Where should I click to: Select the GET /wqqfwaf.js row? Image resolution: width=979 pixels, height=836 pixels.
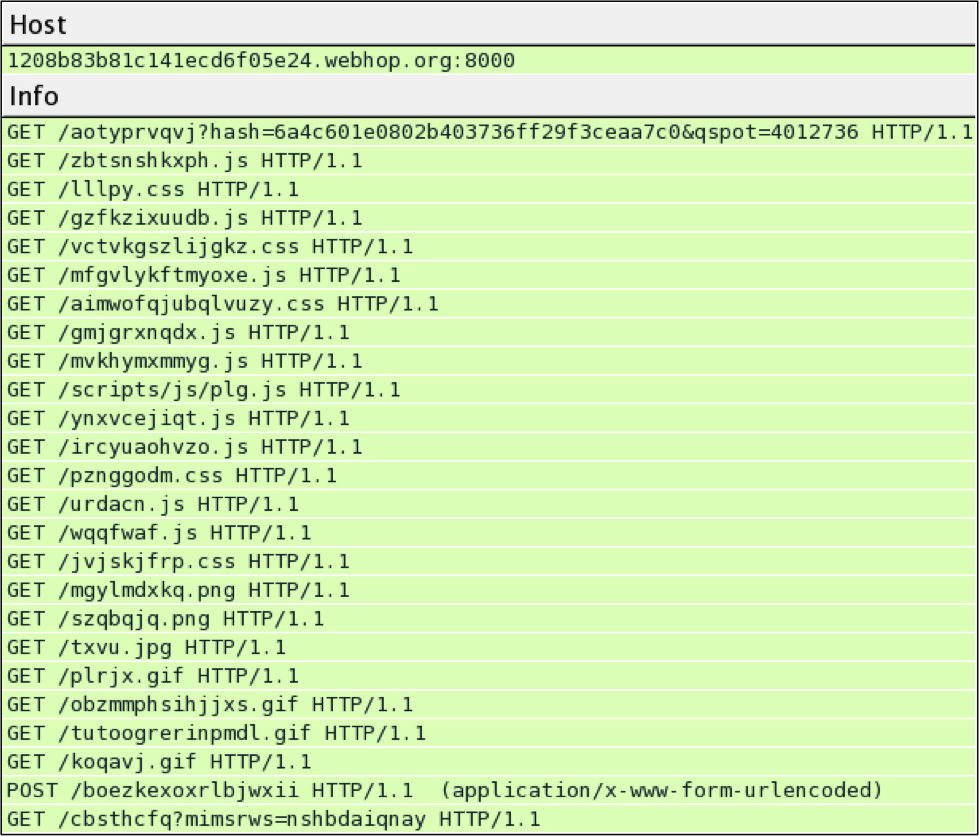pos(489,533)
